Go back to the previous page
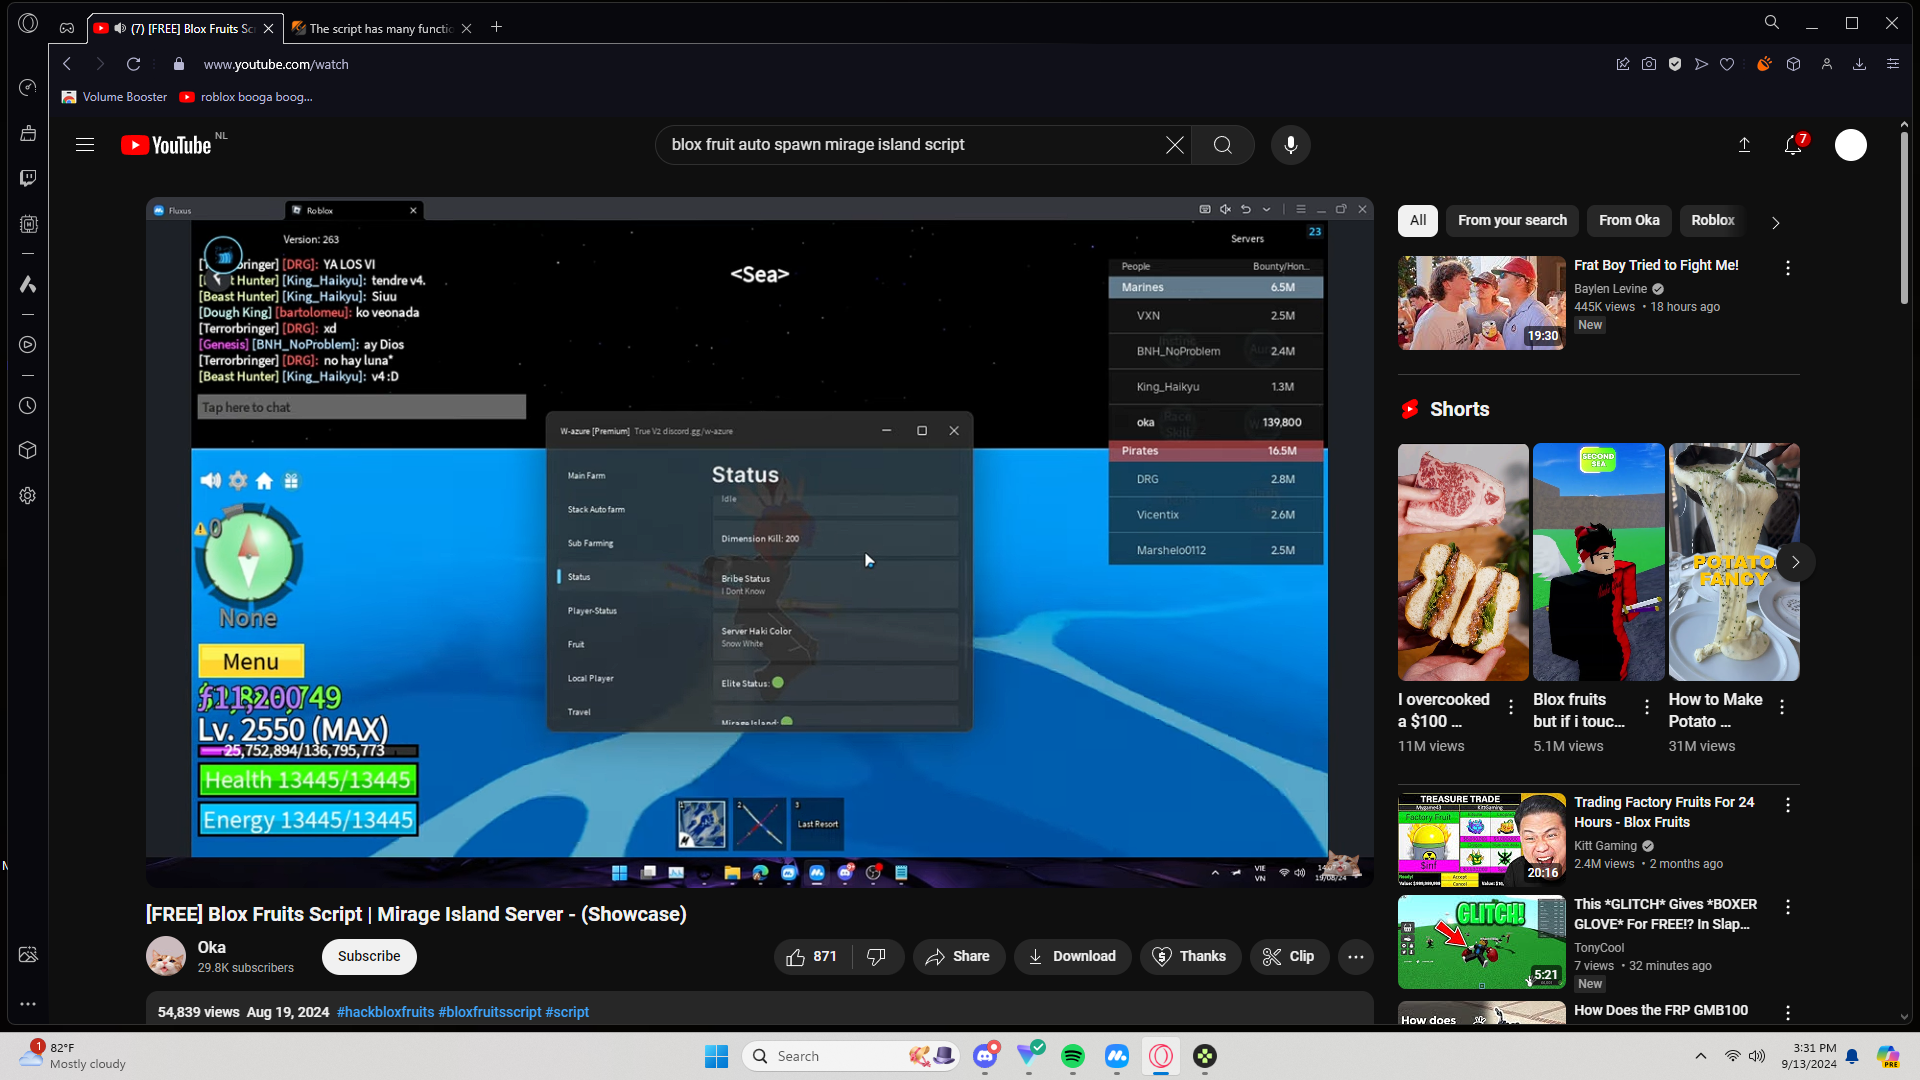Image resolution: width=1920 pixels, height=1080 pixels. tap(67, 64)
